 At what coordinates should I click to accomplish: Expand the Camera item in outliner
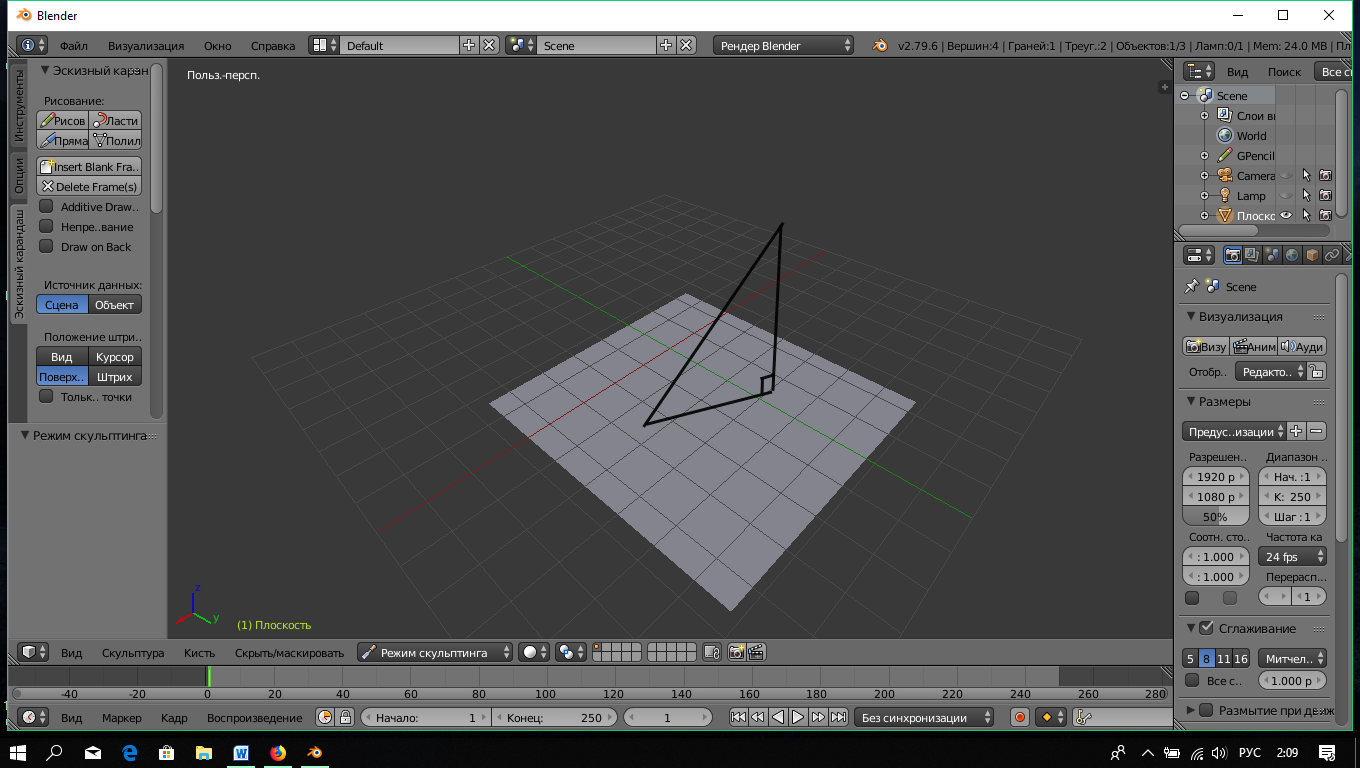pos(1204,176)
